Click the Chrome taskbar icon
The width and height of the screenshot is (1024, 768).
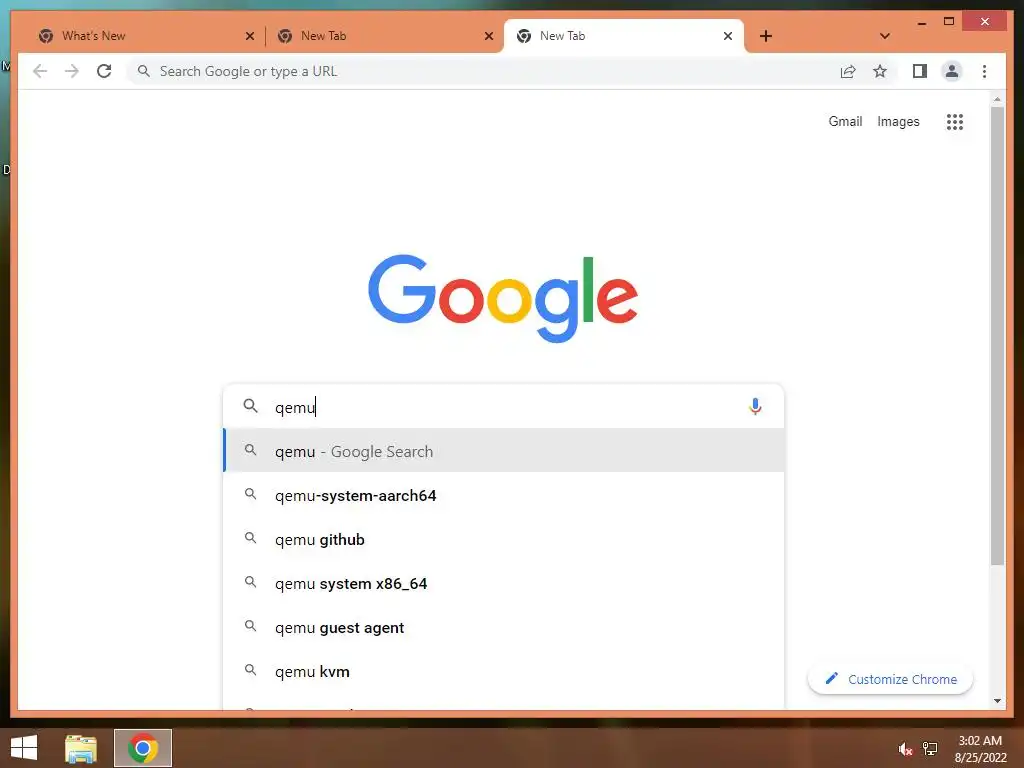pos(143,748)
